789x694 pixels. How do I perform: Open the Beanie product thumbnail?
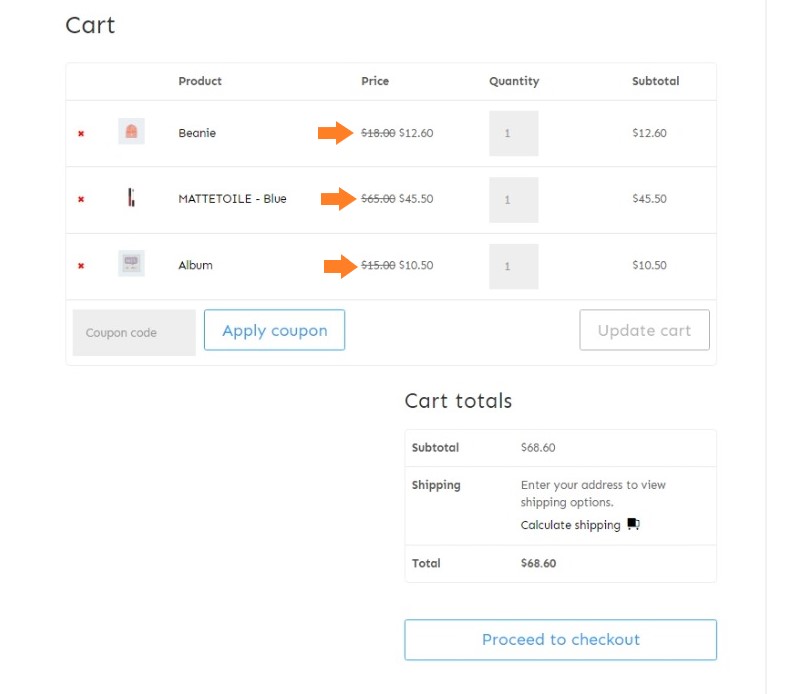(131, 131)
